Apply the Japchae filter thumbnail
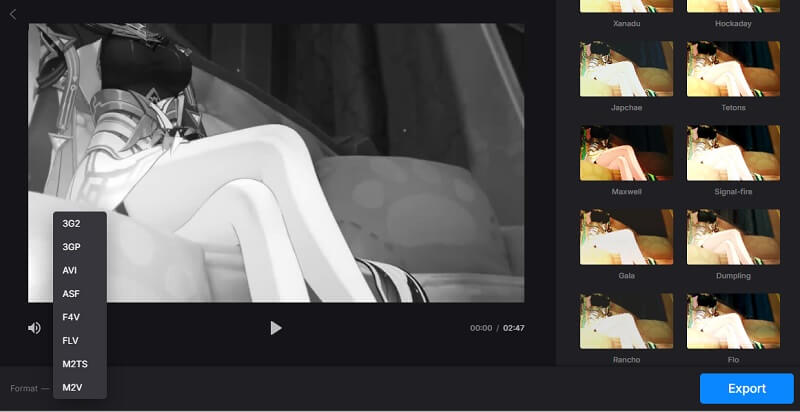 626,67
